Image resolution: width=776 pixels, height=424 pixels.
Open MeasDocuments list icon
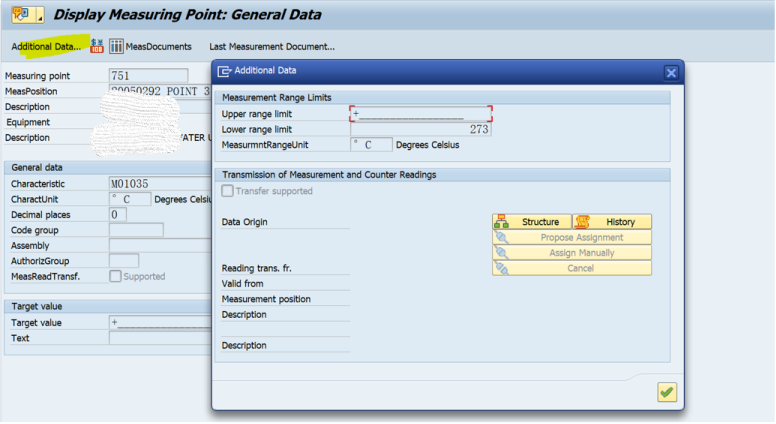[x=116, y=46]
